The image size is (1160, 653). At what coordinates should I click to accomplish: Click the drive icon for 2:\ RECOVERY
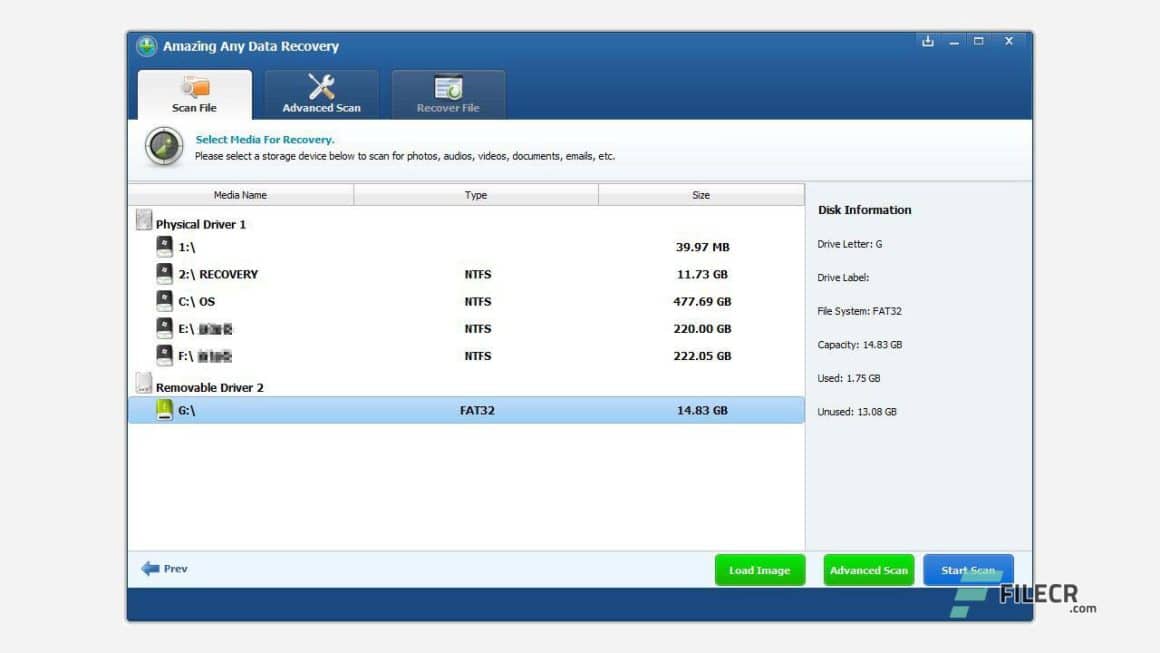164,274
